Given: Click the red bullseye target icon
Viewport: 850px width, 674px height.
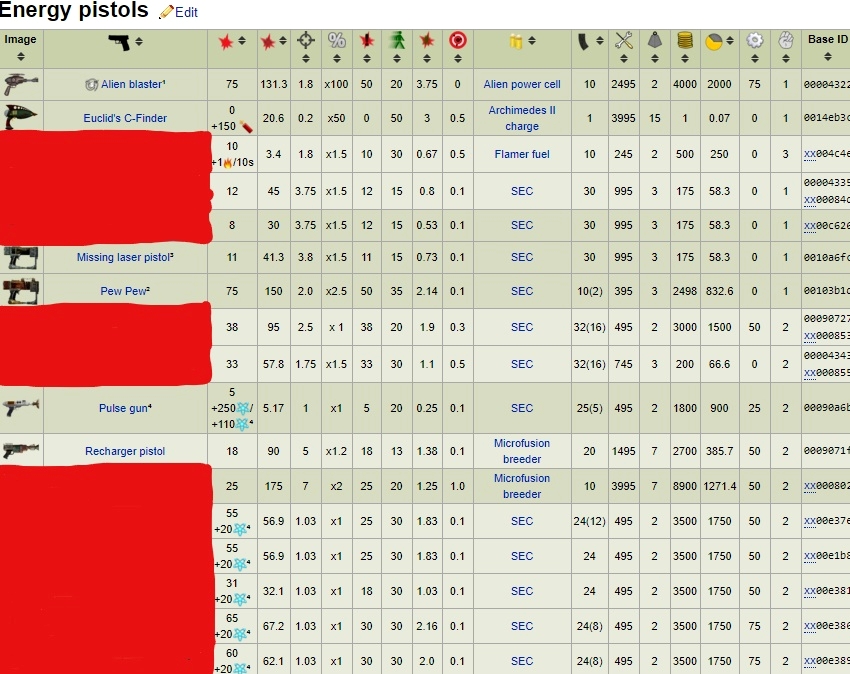Looking at the screenshot, I should [458, 41].
